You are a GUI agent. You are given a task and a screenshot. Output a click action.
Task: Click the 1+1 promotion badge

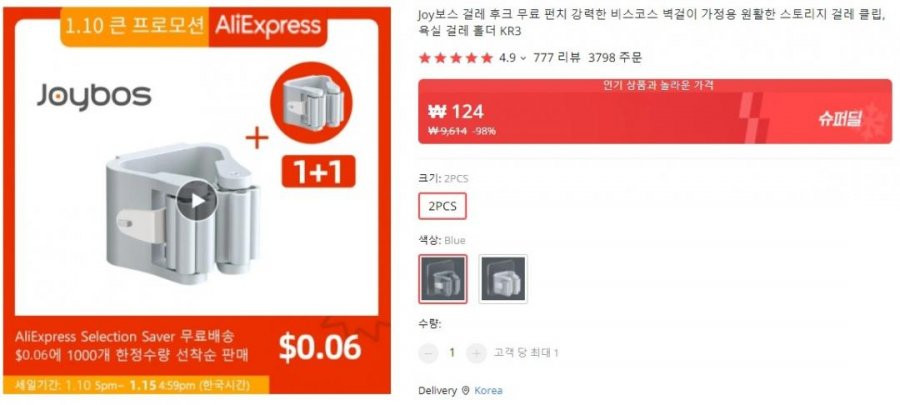click(x=319, y=171)
